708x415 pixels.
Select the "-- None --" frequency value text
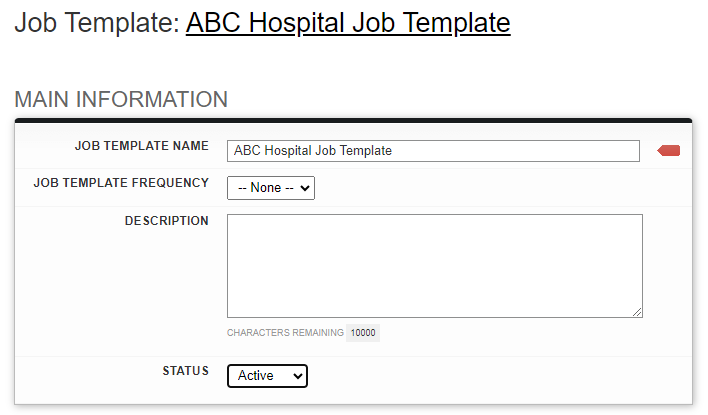point(266,188)
